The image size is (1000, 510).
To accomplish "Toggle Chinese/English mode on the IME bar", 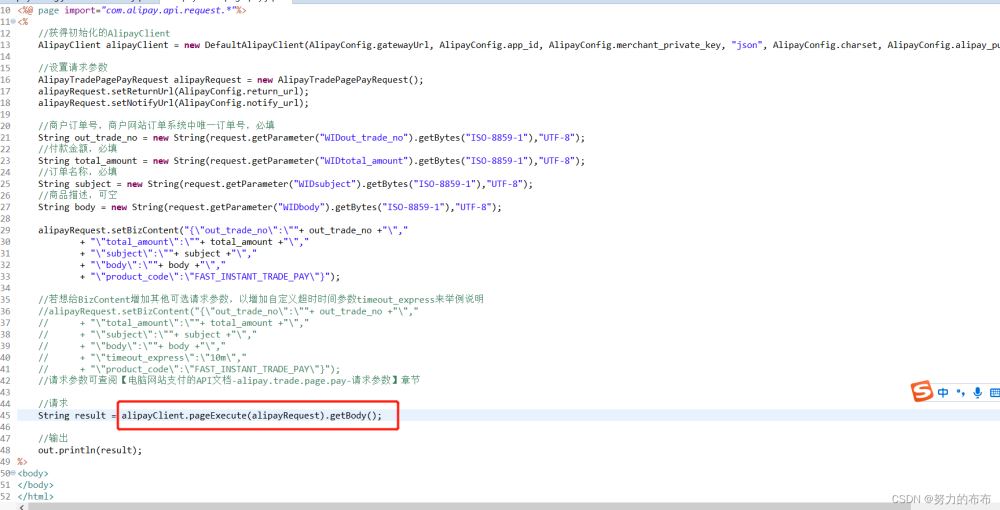I will (x=943, y=393).
